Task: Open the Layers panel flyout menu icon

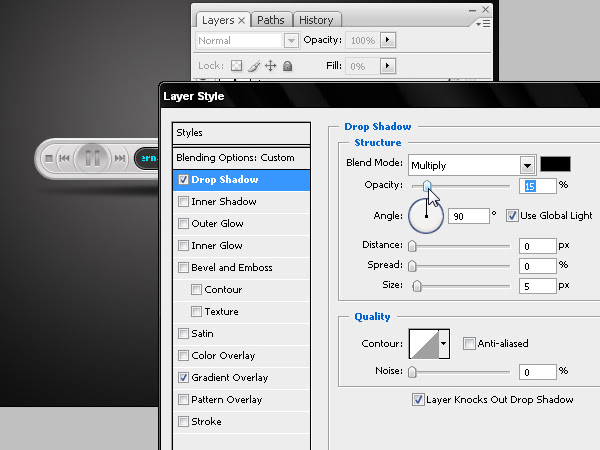Action: [483, 24]
